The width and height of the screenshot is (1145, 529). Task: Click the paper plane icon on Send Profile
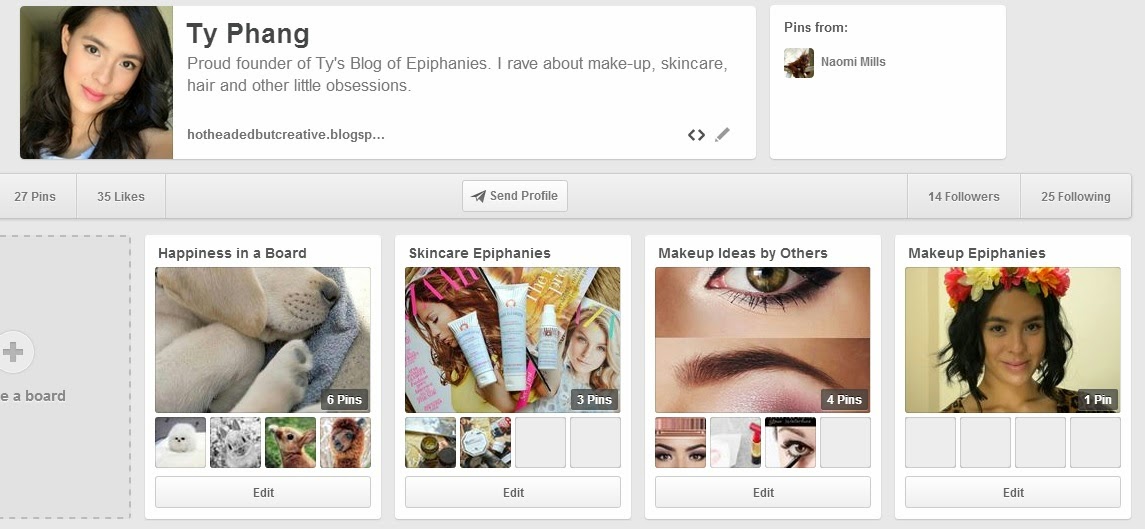click(478, 196)
